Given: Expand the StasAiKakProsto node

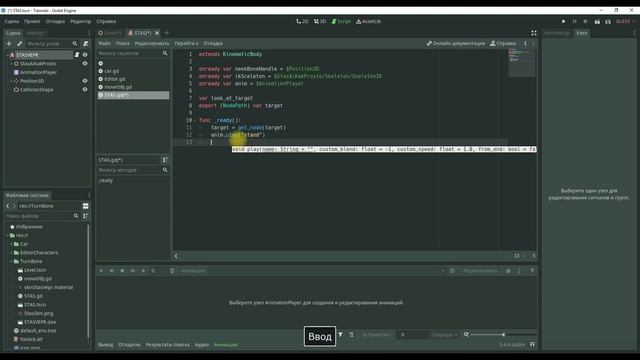Looking at the screenshot, I should [x=11, y=64].
